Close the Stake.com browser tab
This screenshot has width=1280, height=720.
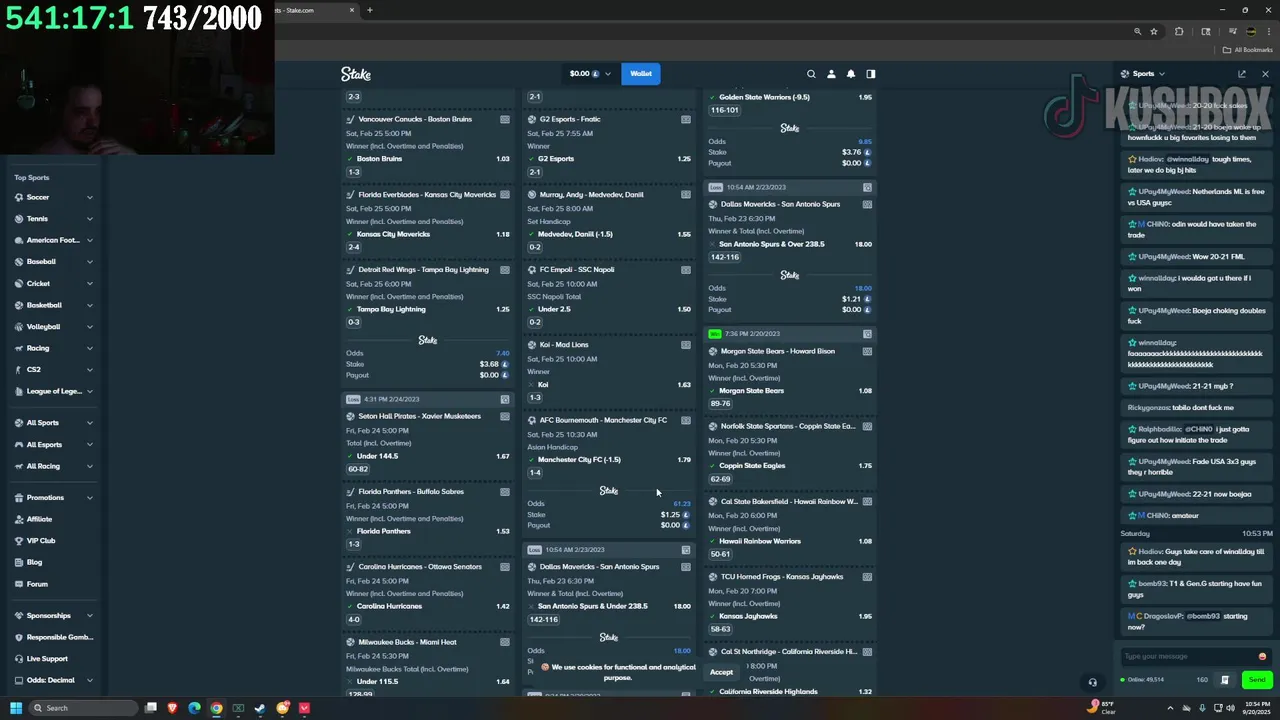pyautogui.click(x=352, y=10)
